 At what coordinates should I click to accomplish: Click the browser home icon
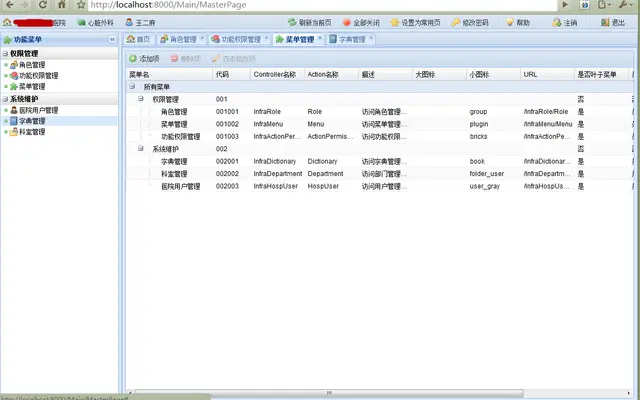point(62,4)
